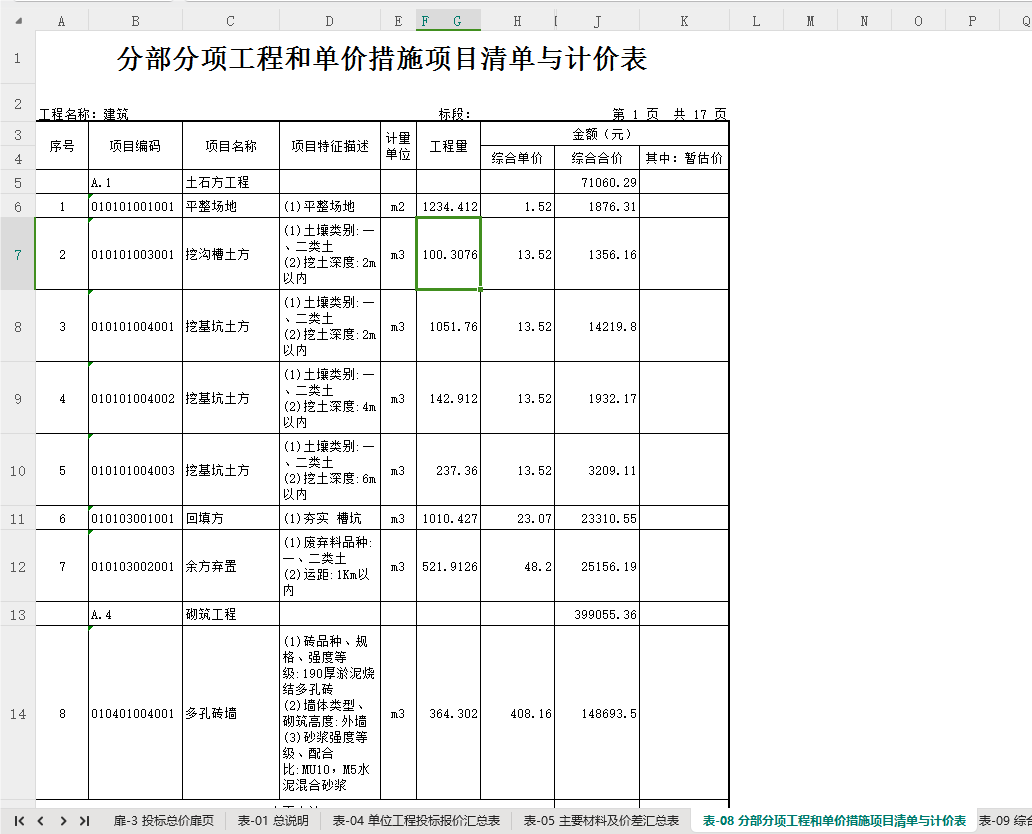Screen dimensions: 1032x834
Task: Select the 余方弃置 cell
Action: (231, 566)
